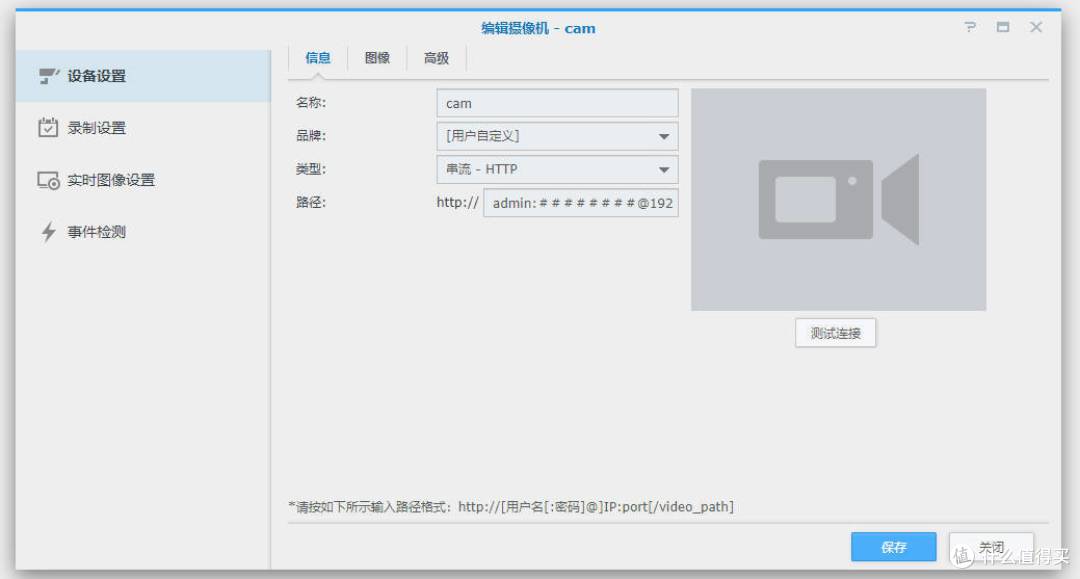1080x579 pixels.
Task: Switch to the 信息 tab
Action: (x=318, y=58)
